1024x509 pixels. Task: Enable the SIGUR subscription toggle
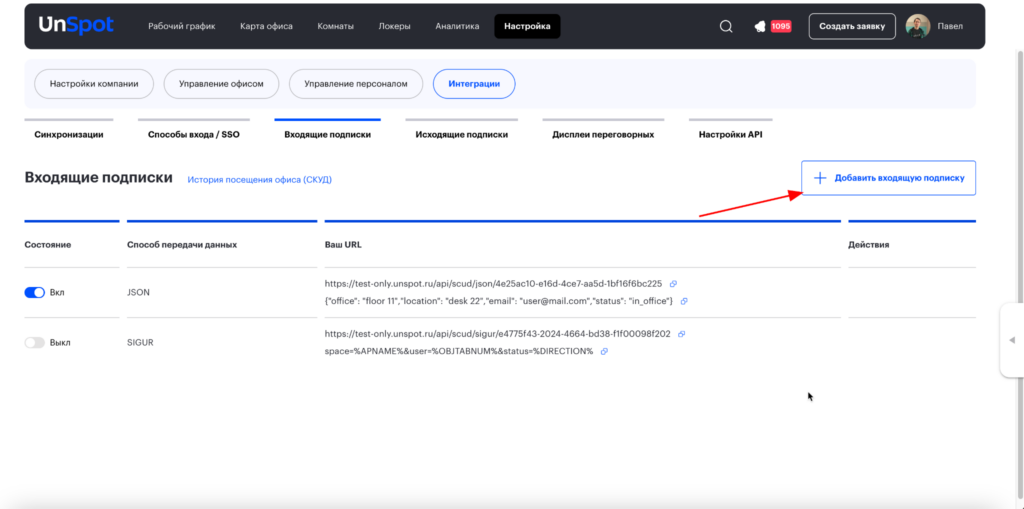(x=35, y=342)
